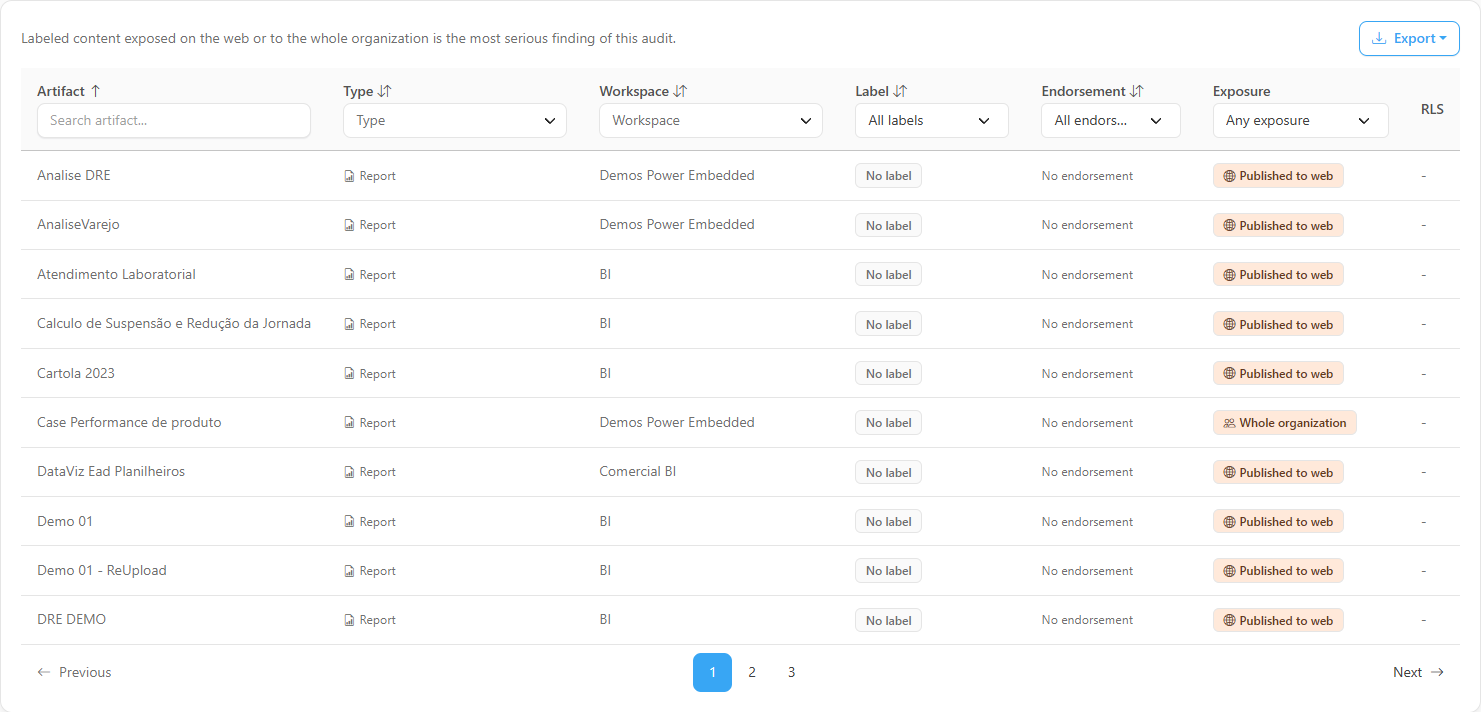This screenshot has height=713, width=1481.
Task: Expand the All endorsements filter
Action: tap(1111, 121)
